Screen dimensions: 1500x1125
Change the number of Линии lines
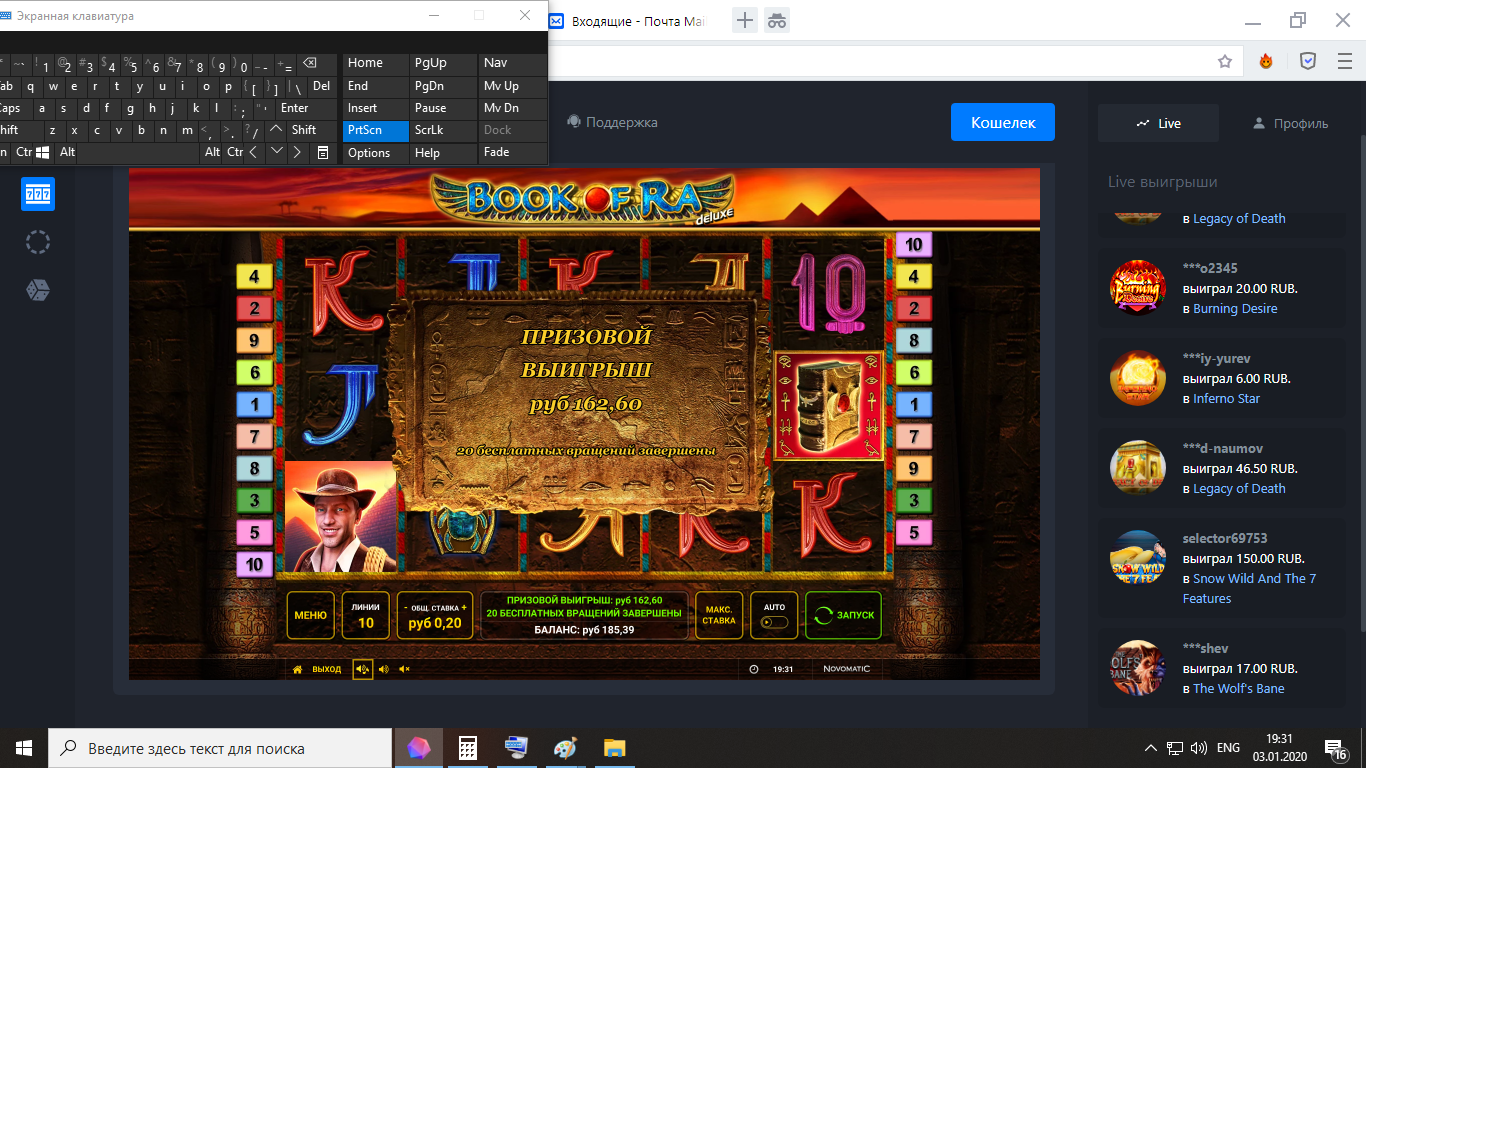pos(366,615)
